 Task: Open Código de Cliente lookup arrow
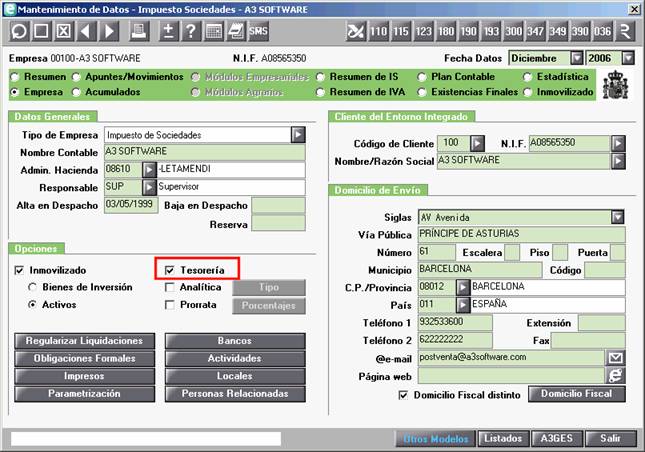click(x=477, y=144)
